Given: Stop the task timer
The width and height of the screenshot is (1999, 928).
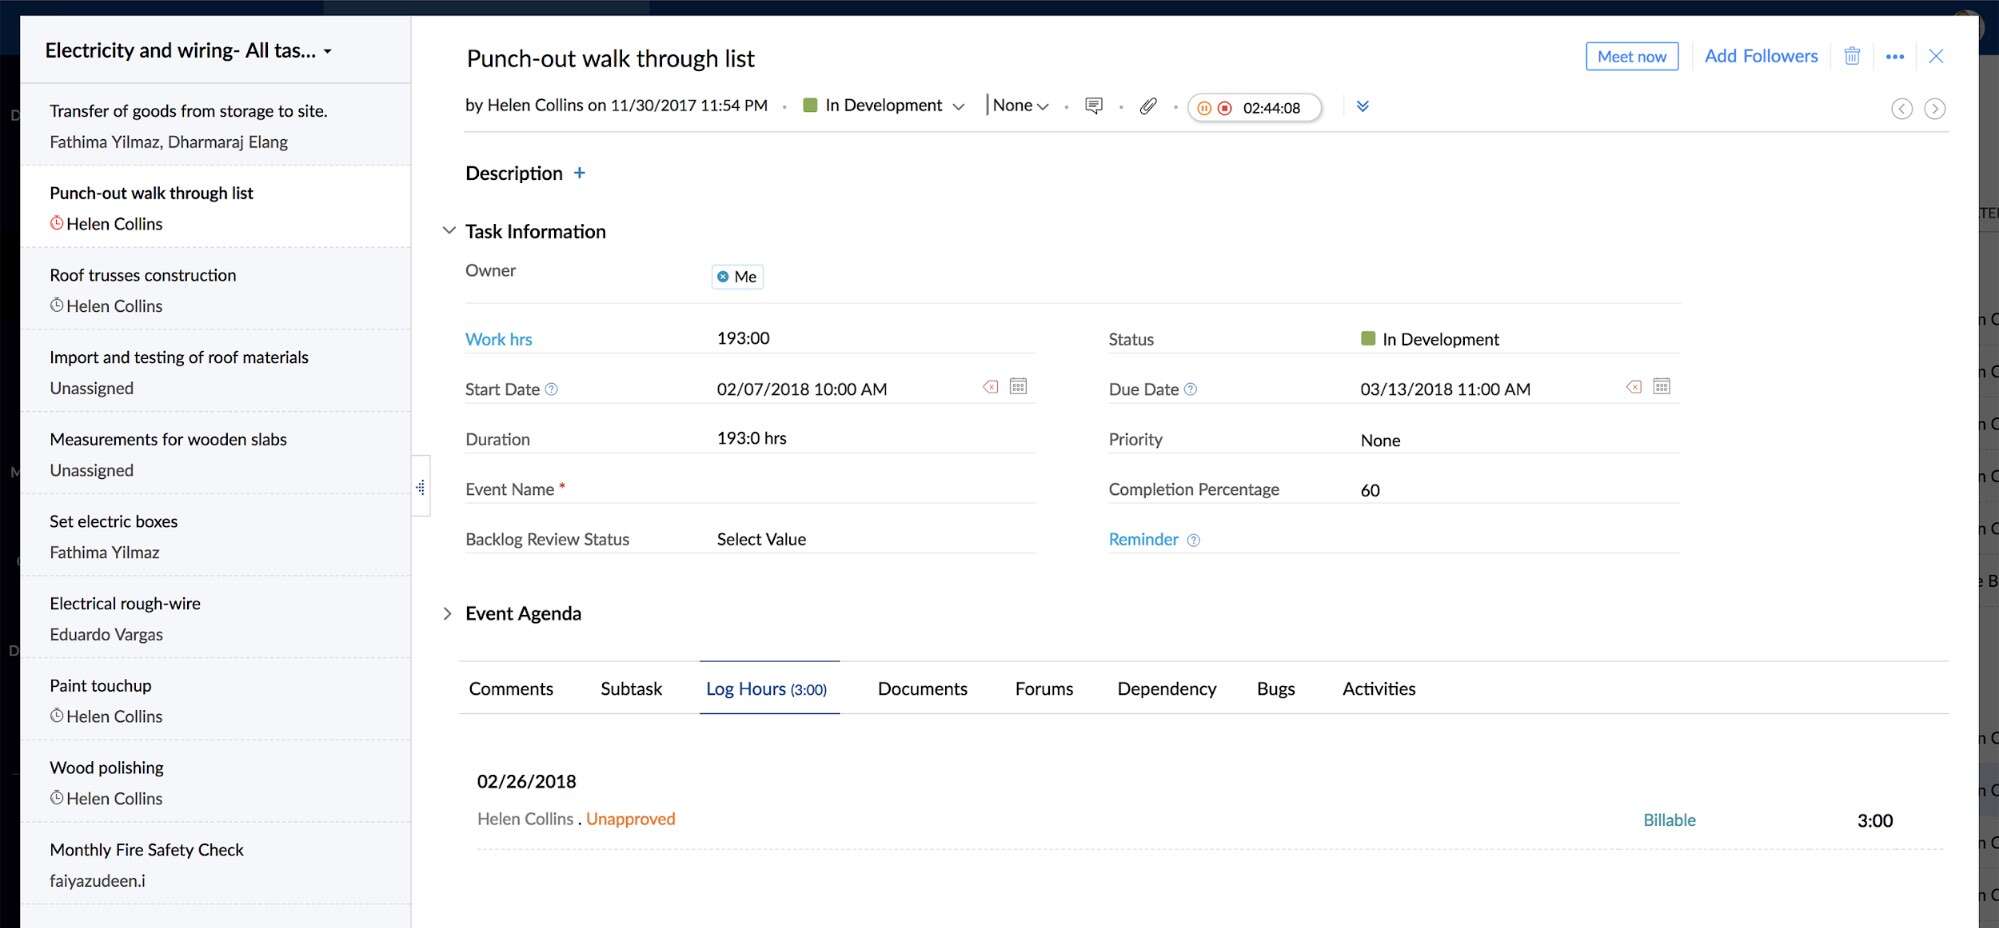Looking at the screenshot, I should [x=1224, y=107].
